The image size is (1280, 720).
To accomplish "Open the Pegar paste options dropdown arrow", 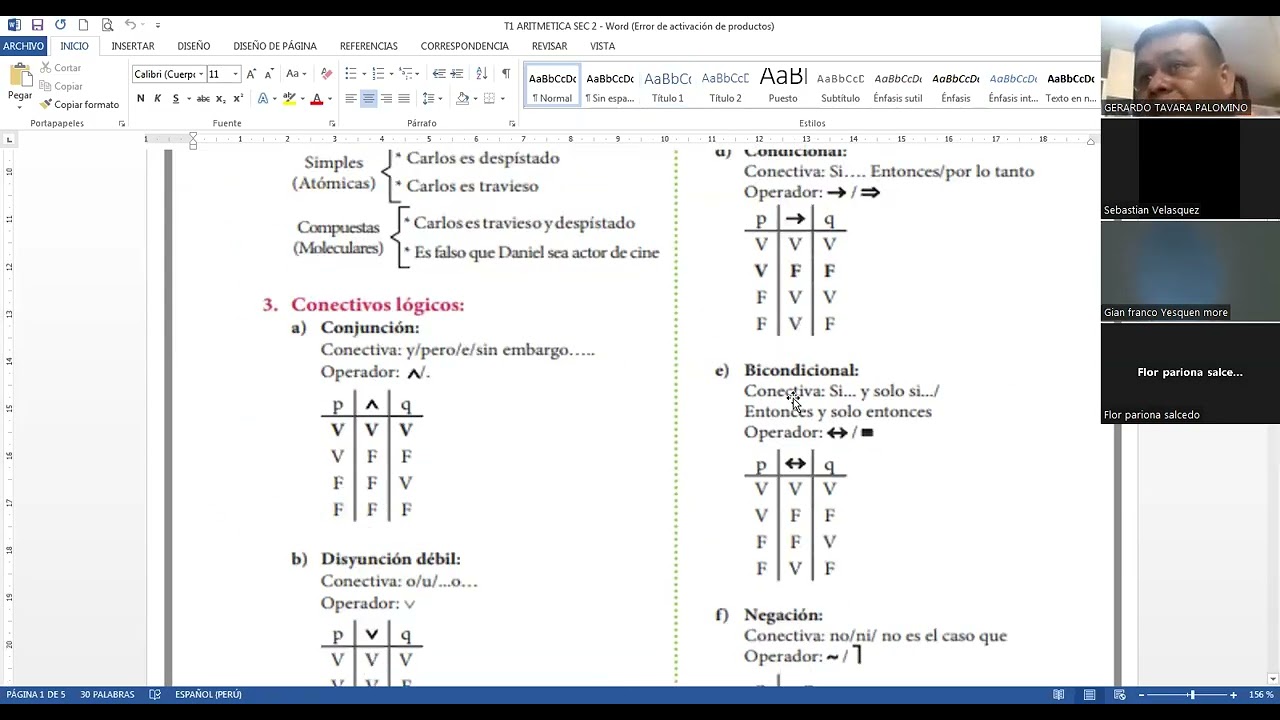I will tap(20, 105).
